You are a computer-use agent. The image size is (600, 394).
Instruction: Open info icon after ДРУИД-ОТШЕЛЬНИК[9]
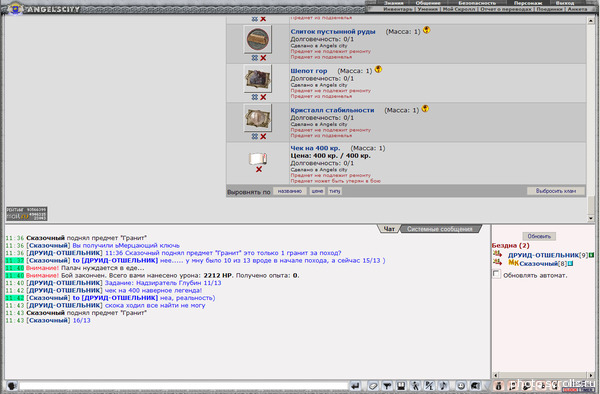coord(592,255)
